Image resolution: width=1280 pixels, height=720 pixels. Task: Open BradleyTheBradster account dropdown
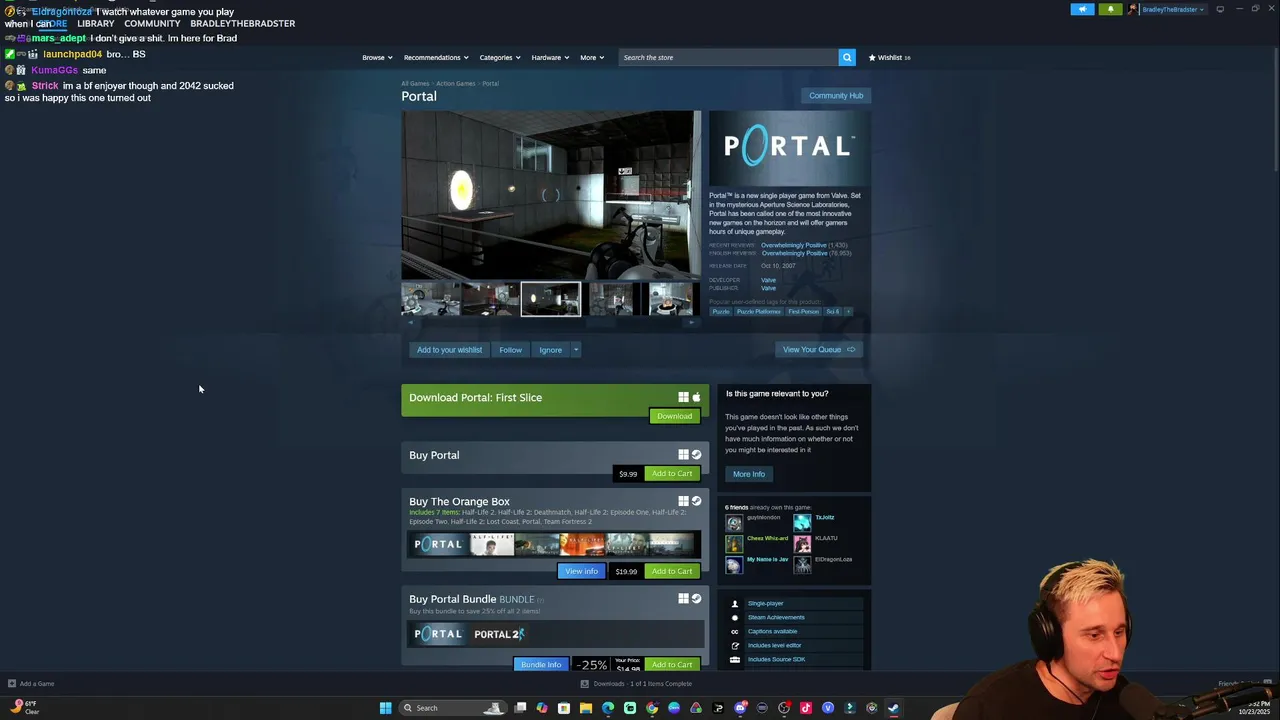click(x=1173, y=9)
